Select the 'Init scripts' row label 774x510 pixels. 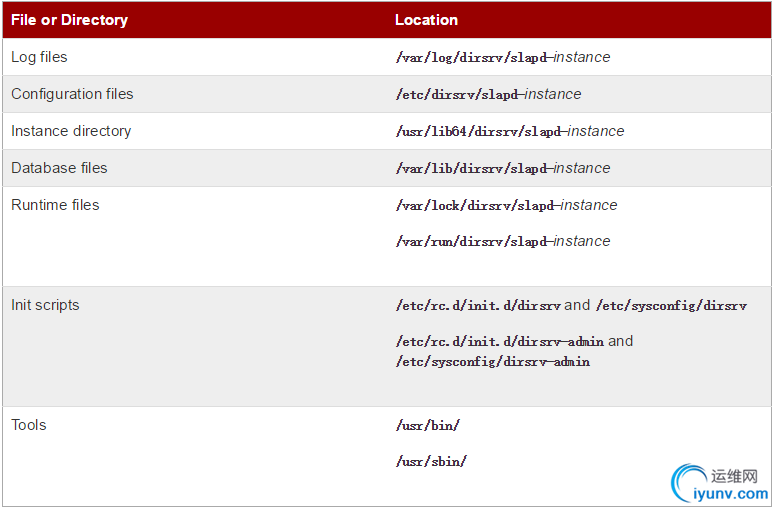tap(45, 305)
